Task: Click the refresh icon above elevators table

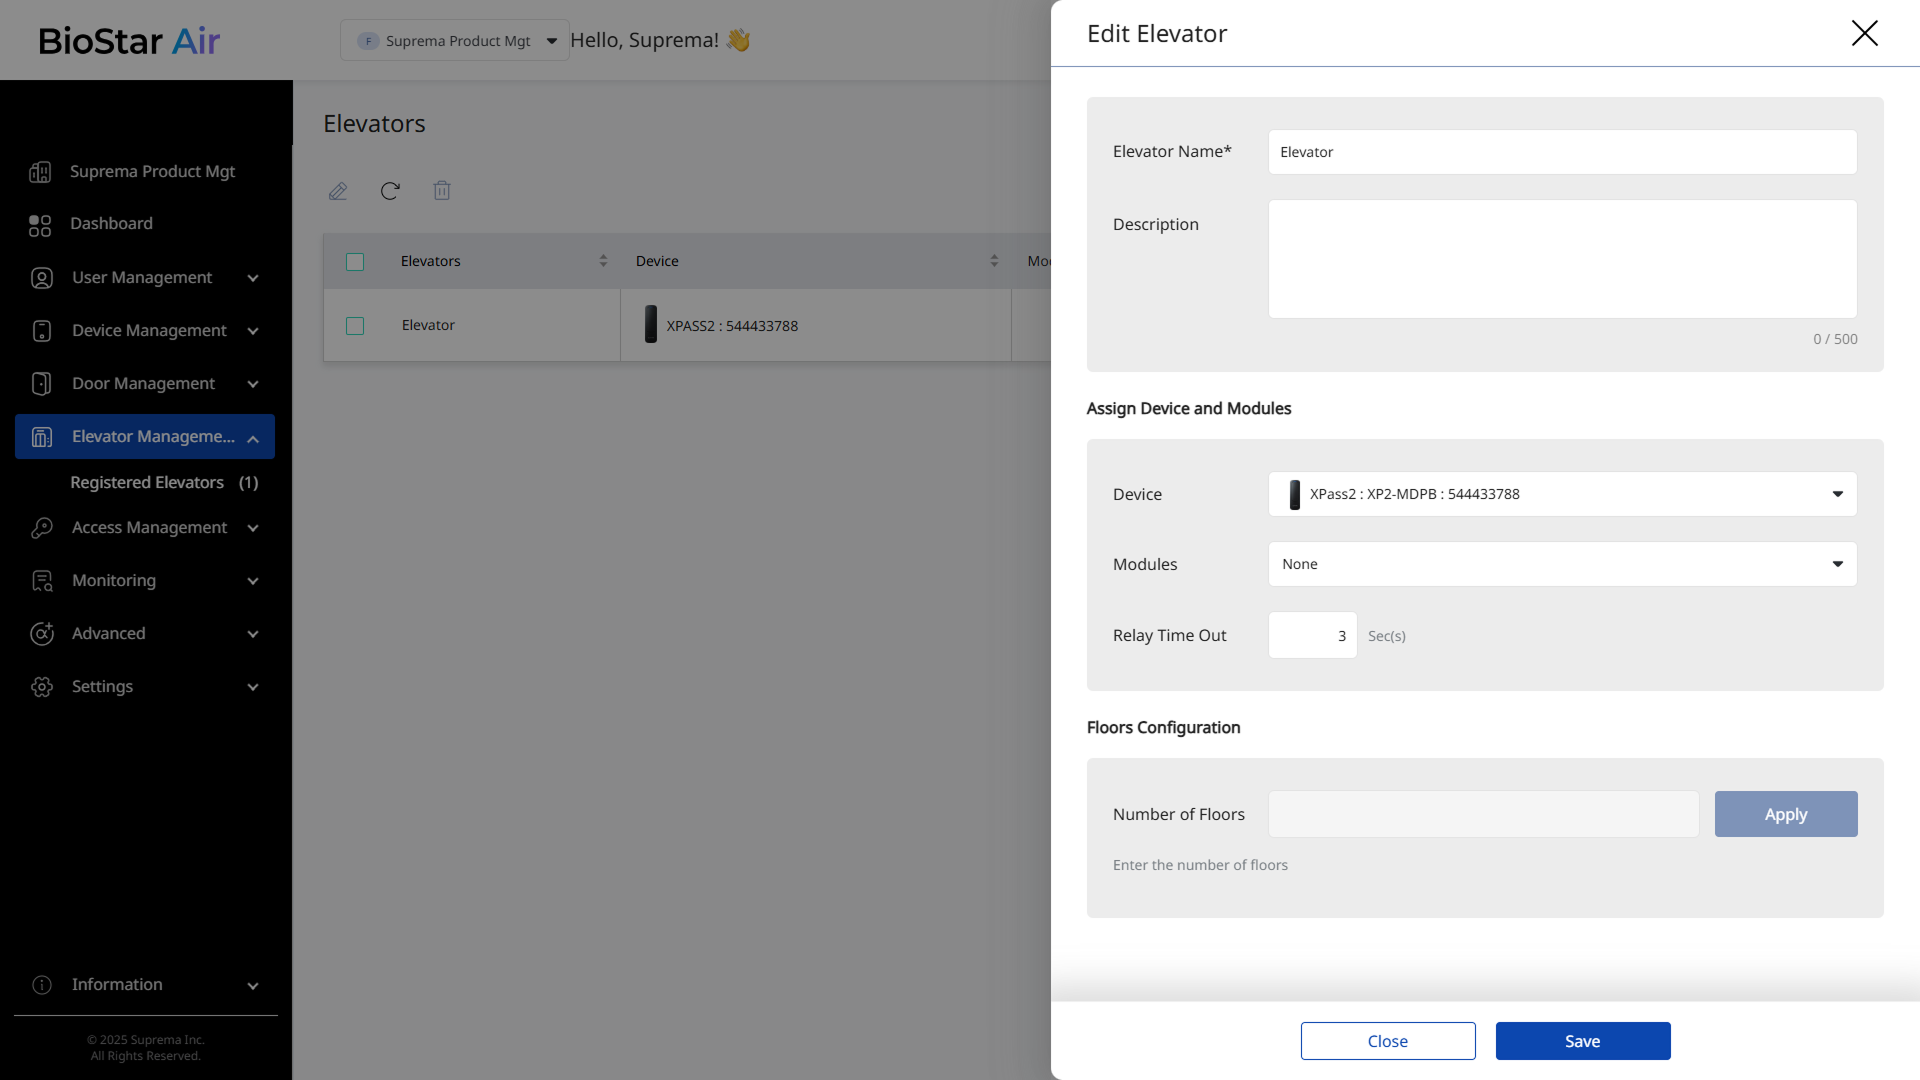Action: click(390, 191)
